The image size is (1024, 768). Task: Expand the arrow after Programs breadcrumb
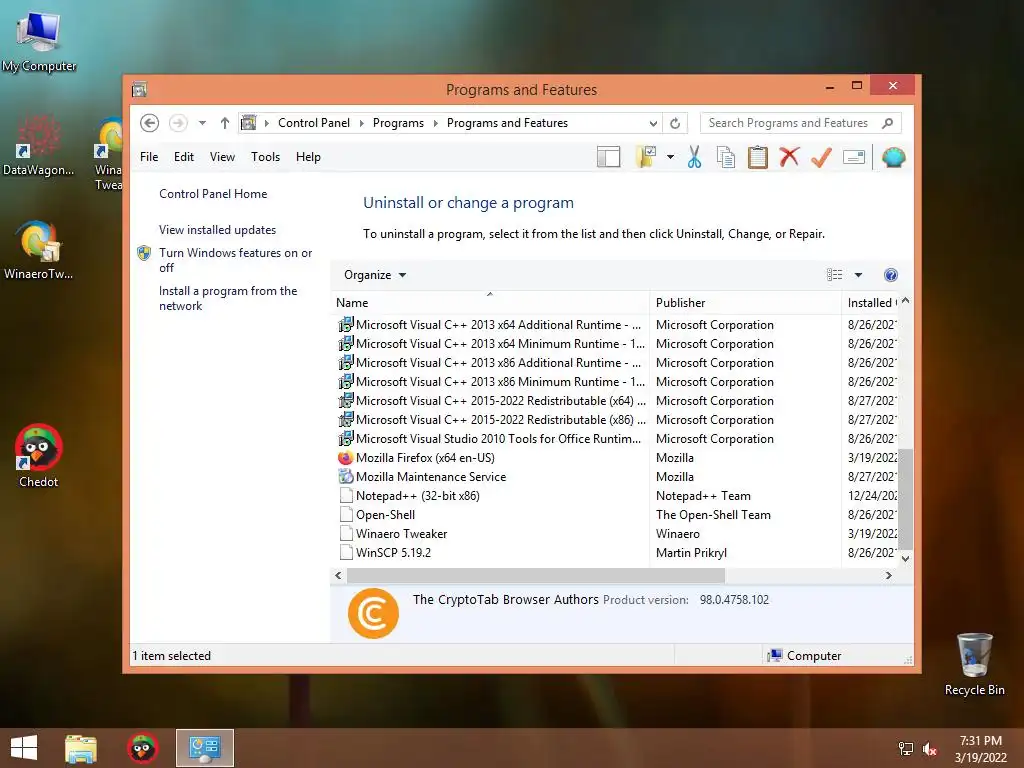(x=436, y=123)
